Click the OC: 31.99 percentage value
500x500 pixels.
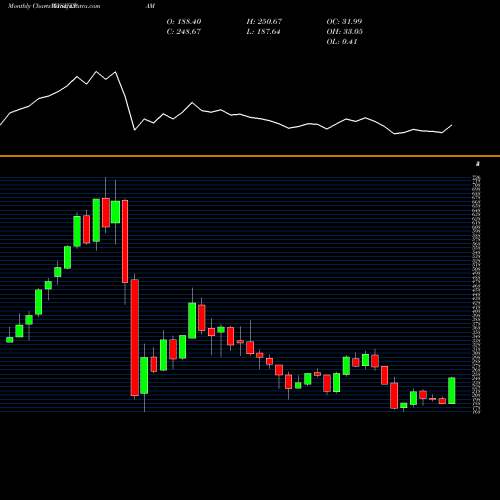point(344,22)
